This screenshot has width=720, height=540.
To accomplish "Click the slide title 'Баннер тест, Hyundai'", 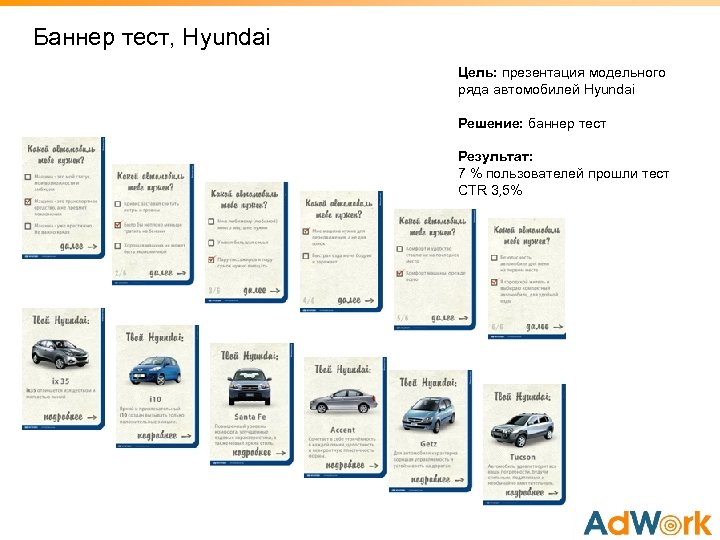I will click(152, 37).
